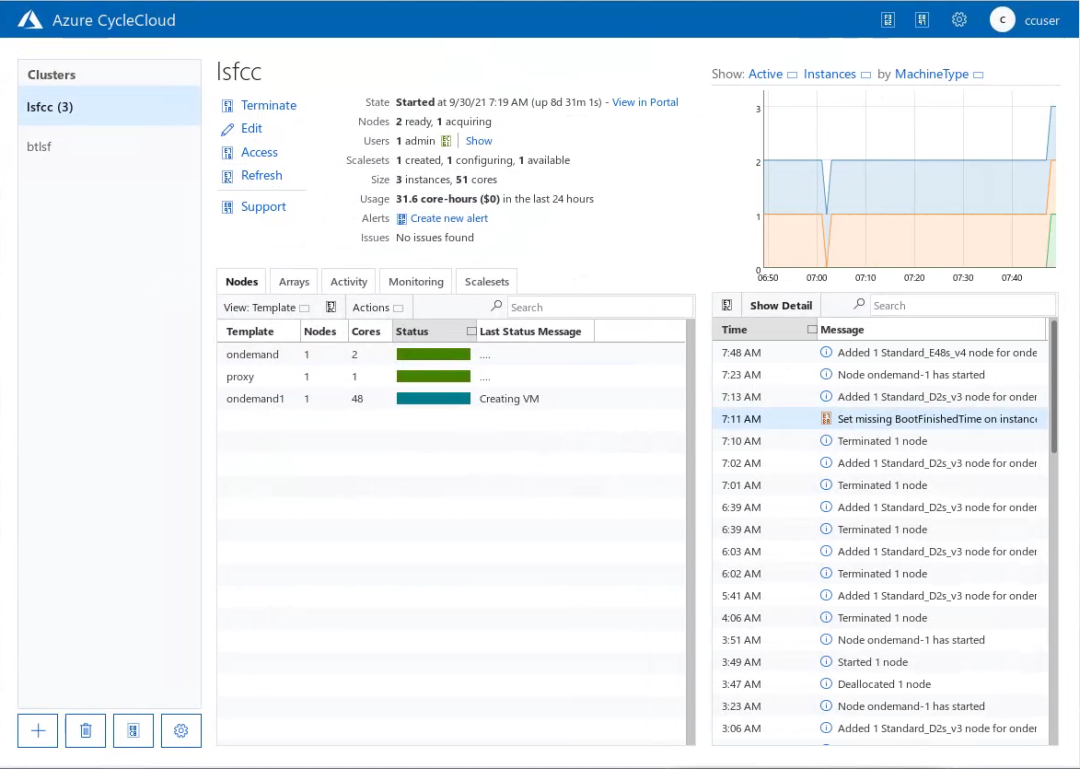Open the Monitoring tab
The image size is (1080, 769).
(416, 281)
